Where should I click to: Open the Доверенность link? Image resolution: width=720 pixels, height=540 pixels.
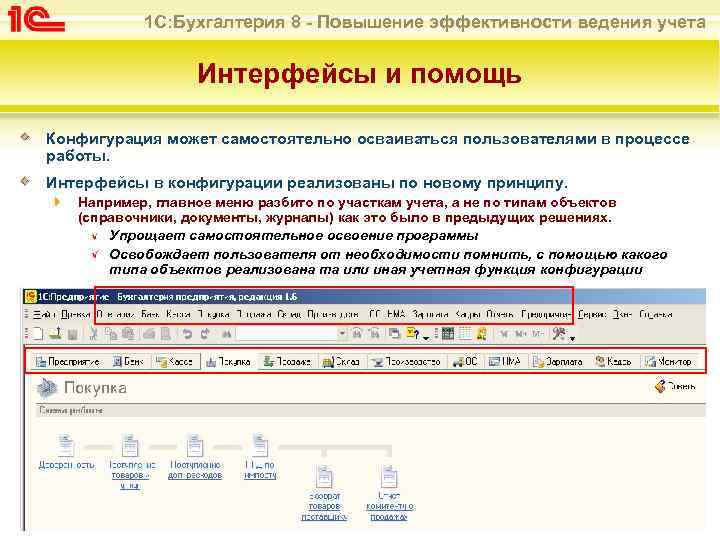pyautogui.click(x=67, y=465)
